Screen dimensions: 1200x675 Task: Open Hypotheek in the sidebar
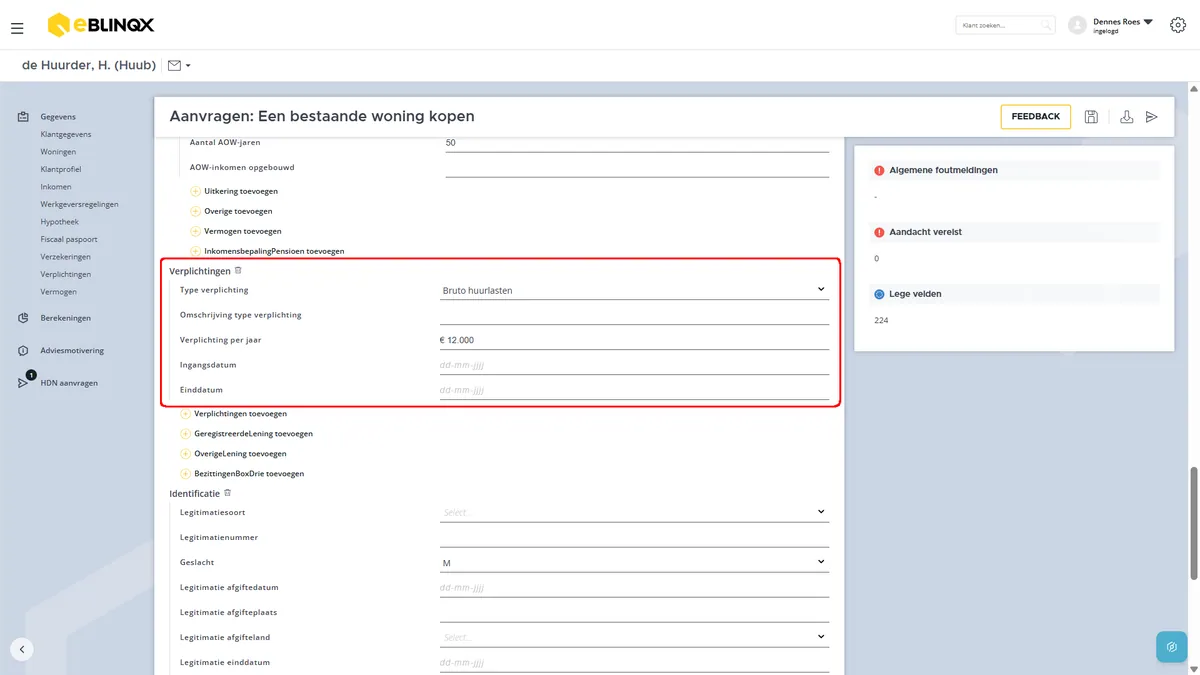pyautogui.click(x=59, y=222)
